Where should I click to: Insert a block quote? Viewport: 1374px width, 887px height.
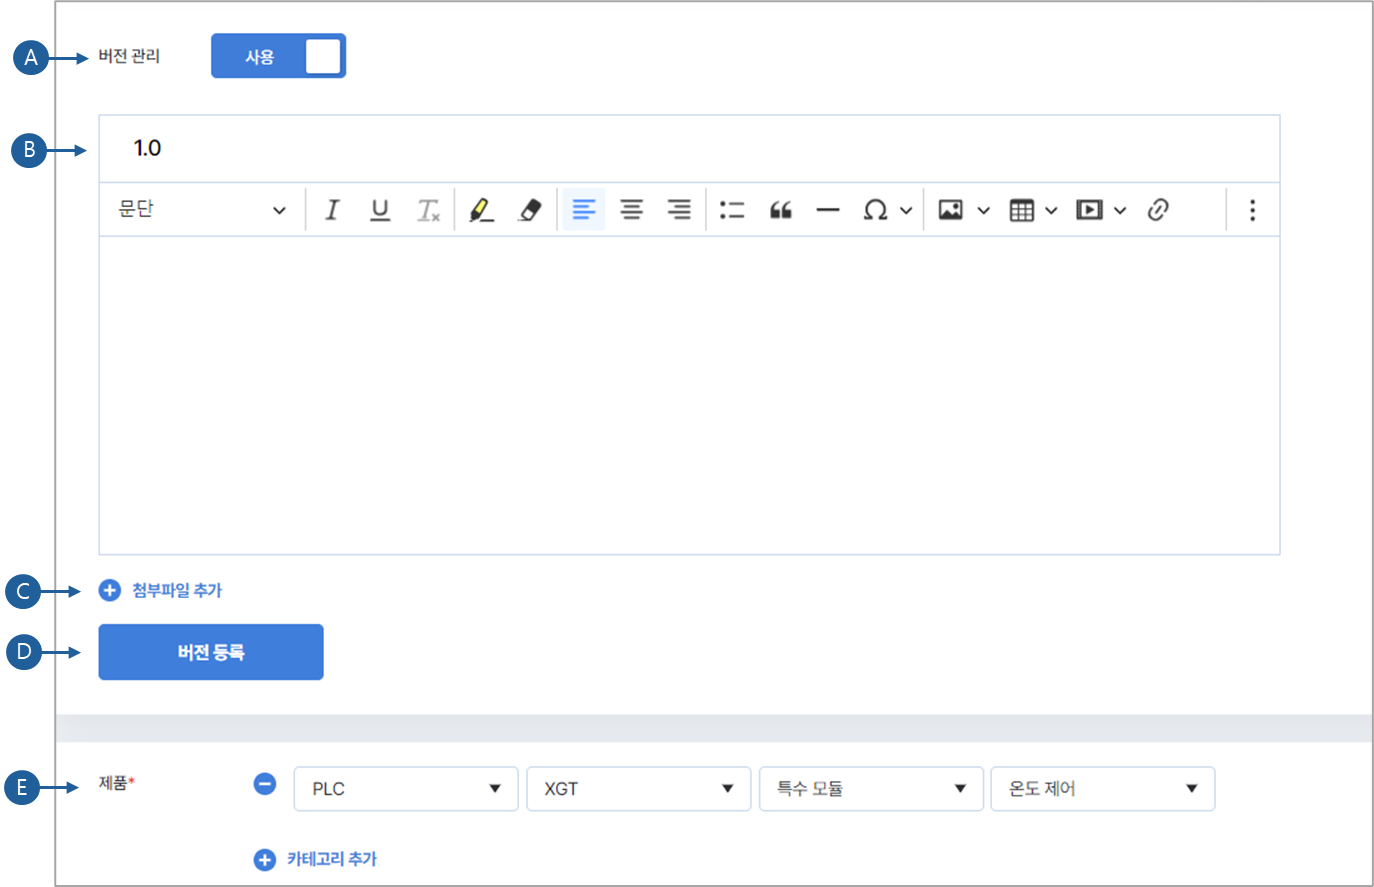(780, 210)
